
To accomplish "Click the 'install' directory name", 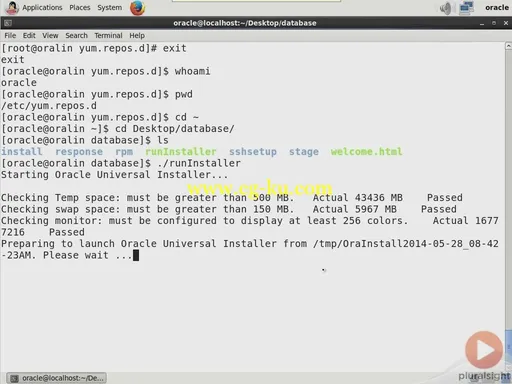I will 22,152.
